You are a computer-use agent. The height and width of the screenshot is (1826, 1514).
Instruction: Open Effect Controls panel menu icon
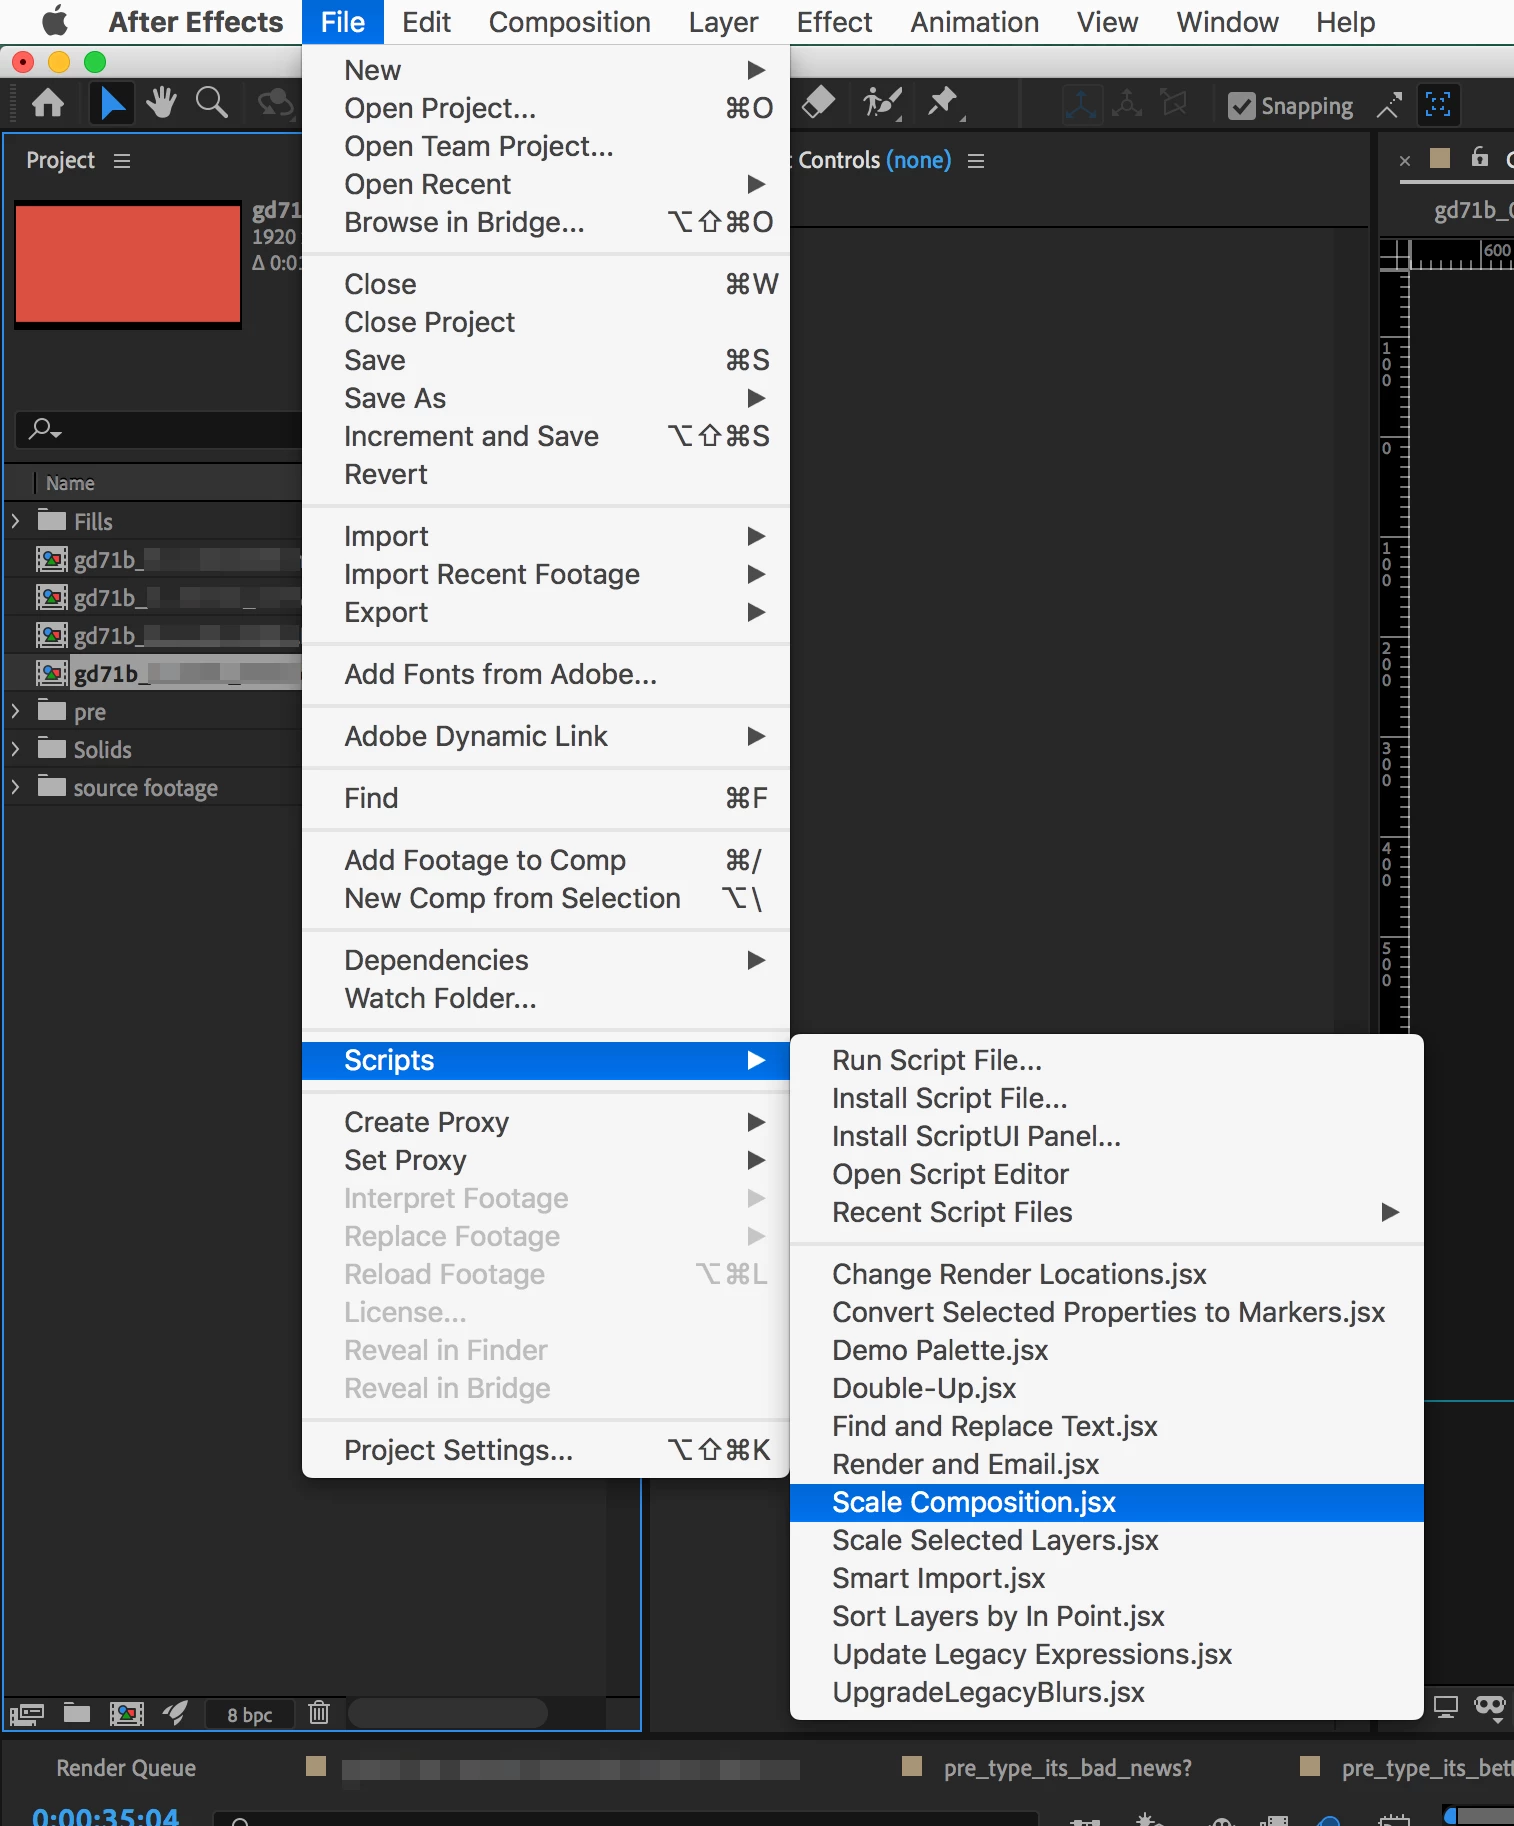tap(976, 161)
